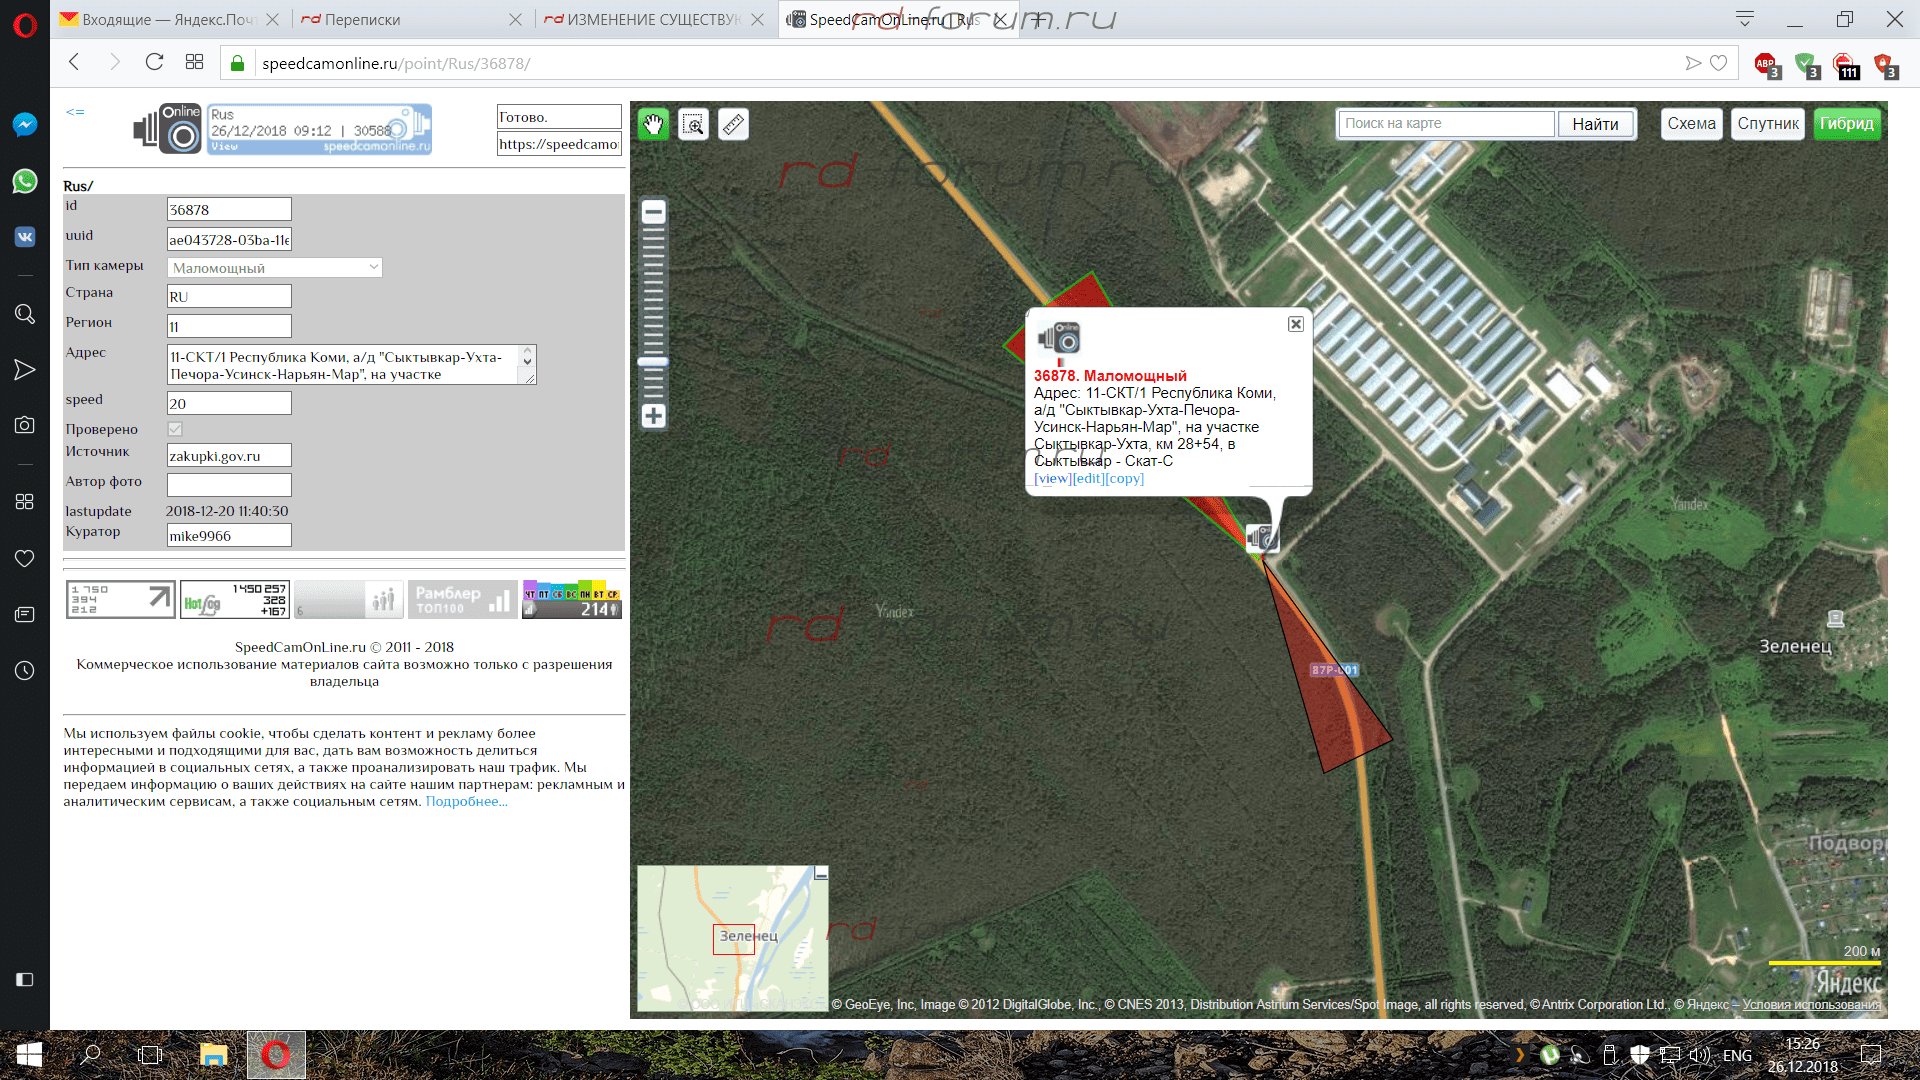
Task: Click the speed camera marker on the map
Action: tap(1261, 537)
